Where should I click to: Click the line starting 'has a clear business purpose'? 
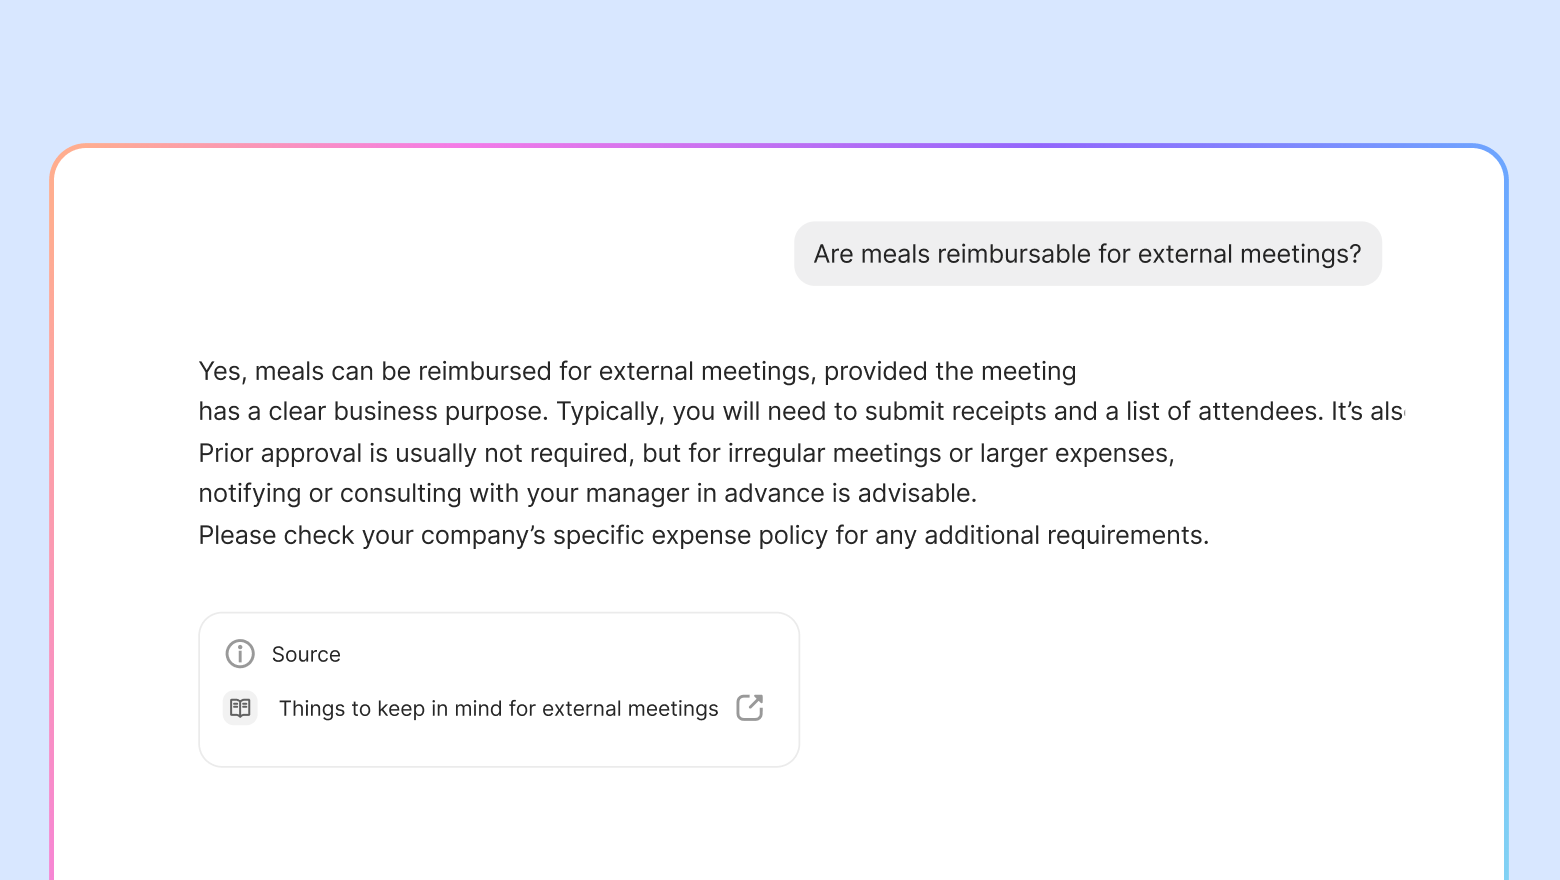(x=801, y=411)
